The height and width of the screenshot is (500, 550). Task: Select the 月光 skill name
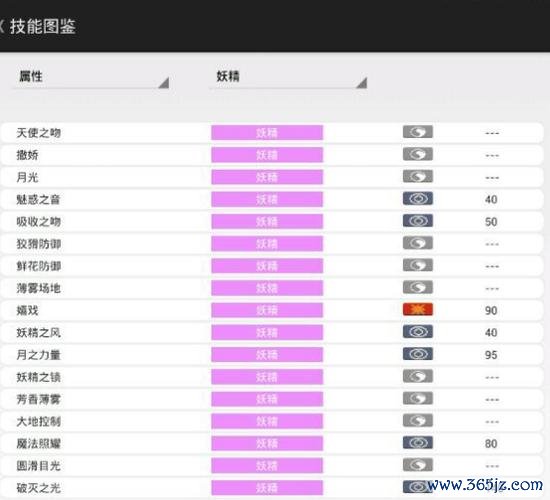27,177
